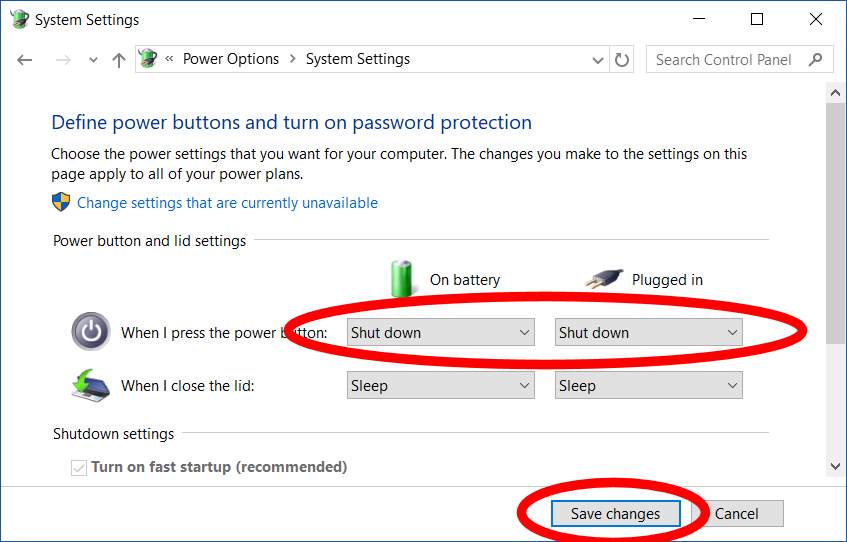Go up one folder level arrow
The height and width of the screenshot is (542, 847).
tap(118, 60)
